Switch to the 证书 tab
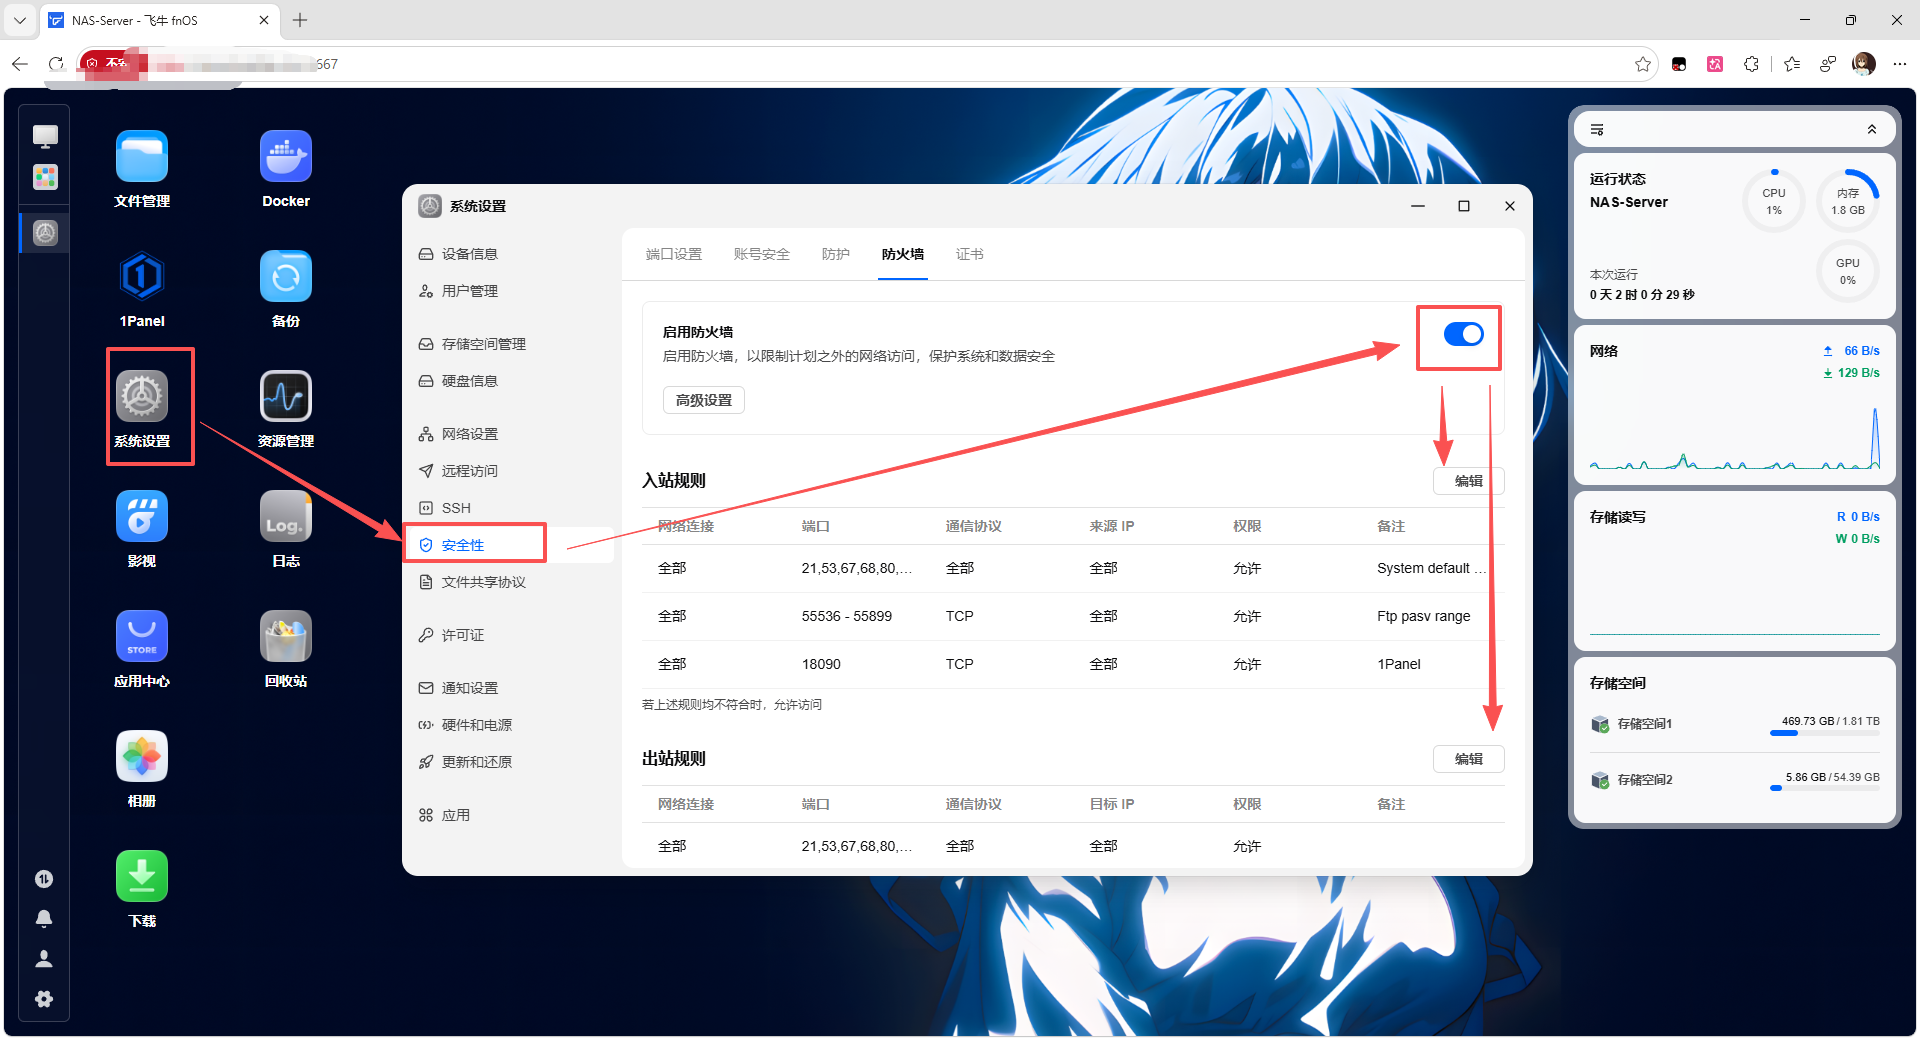 pos(969,254)
